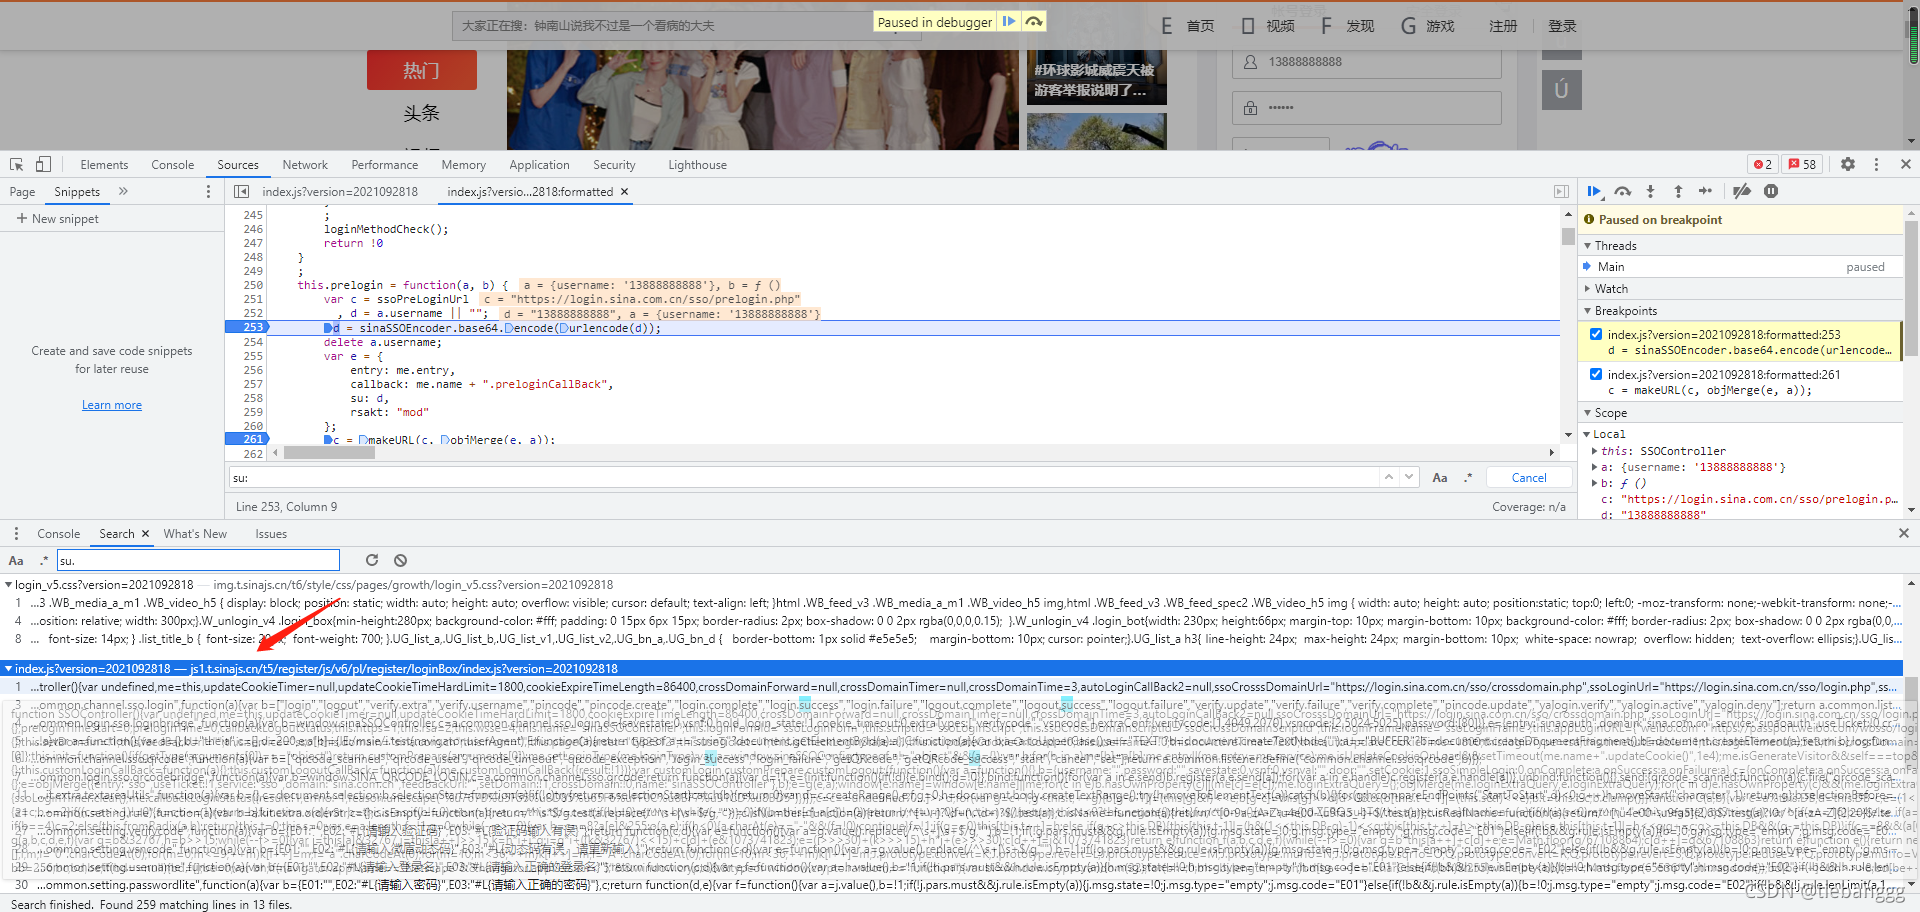The image size is (1920, 912).
Task: Toggle match case in Search drawer
Action: [x=16, y=560]
